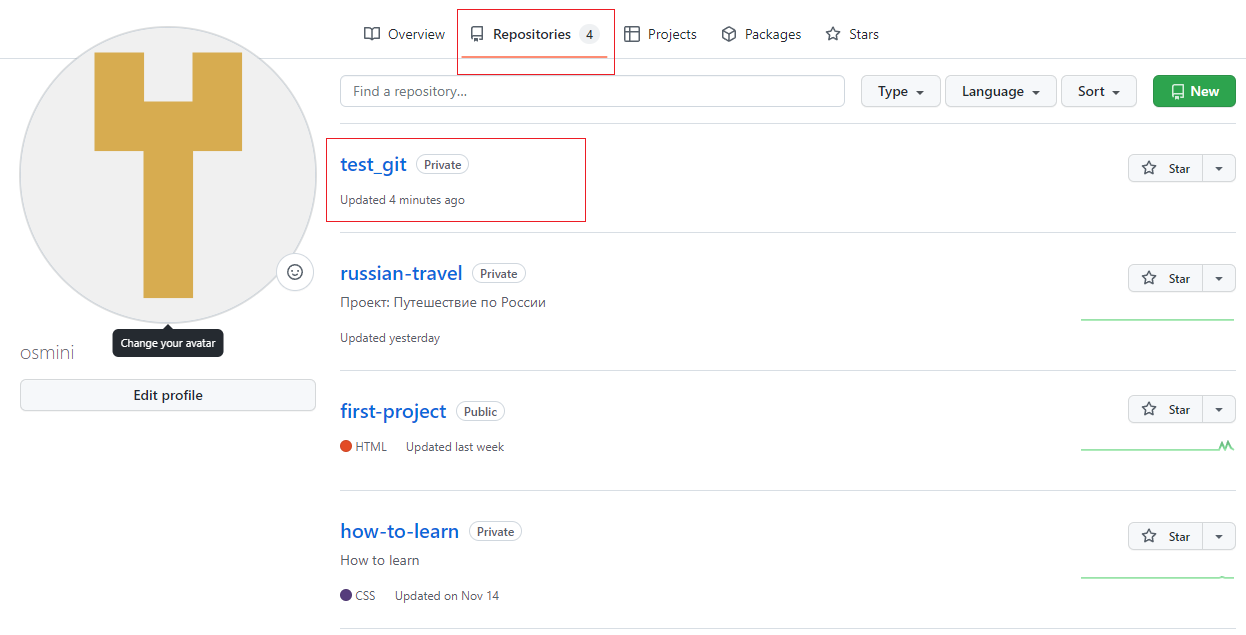
Task: Click the Public badge on first-project
Action: 480,411
